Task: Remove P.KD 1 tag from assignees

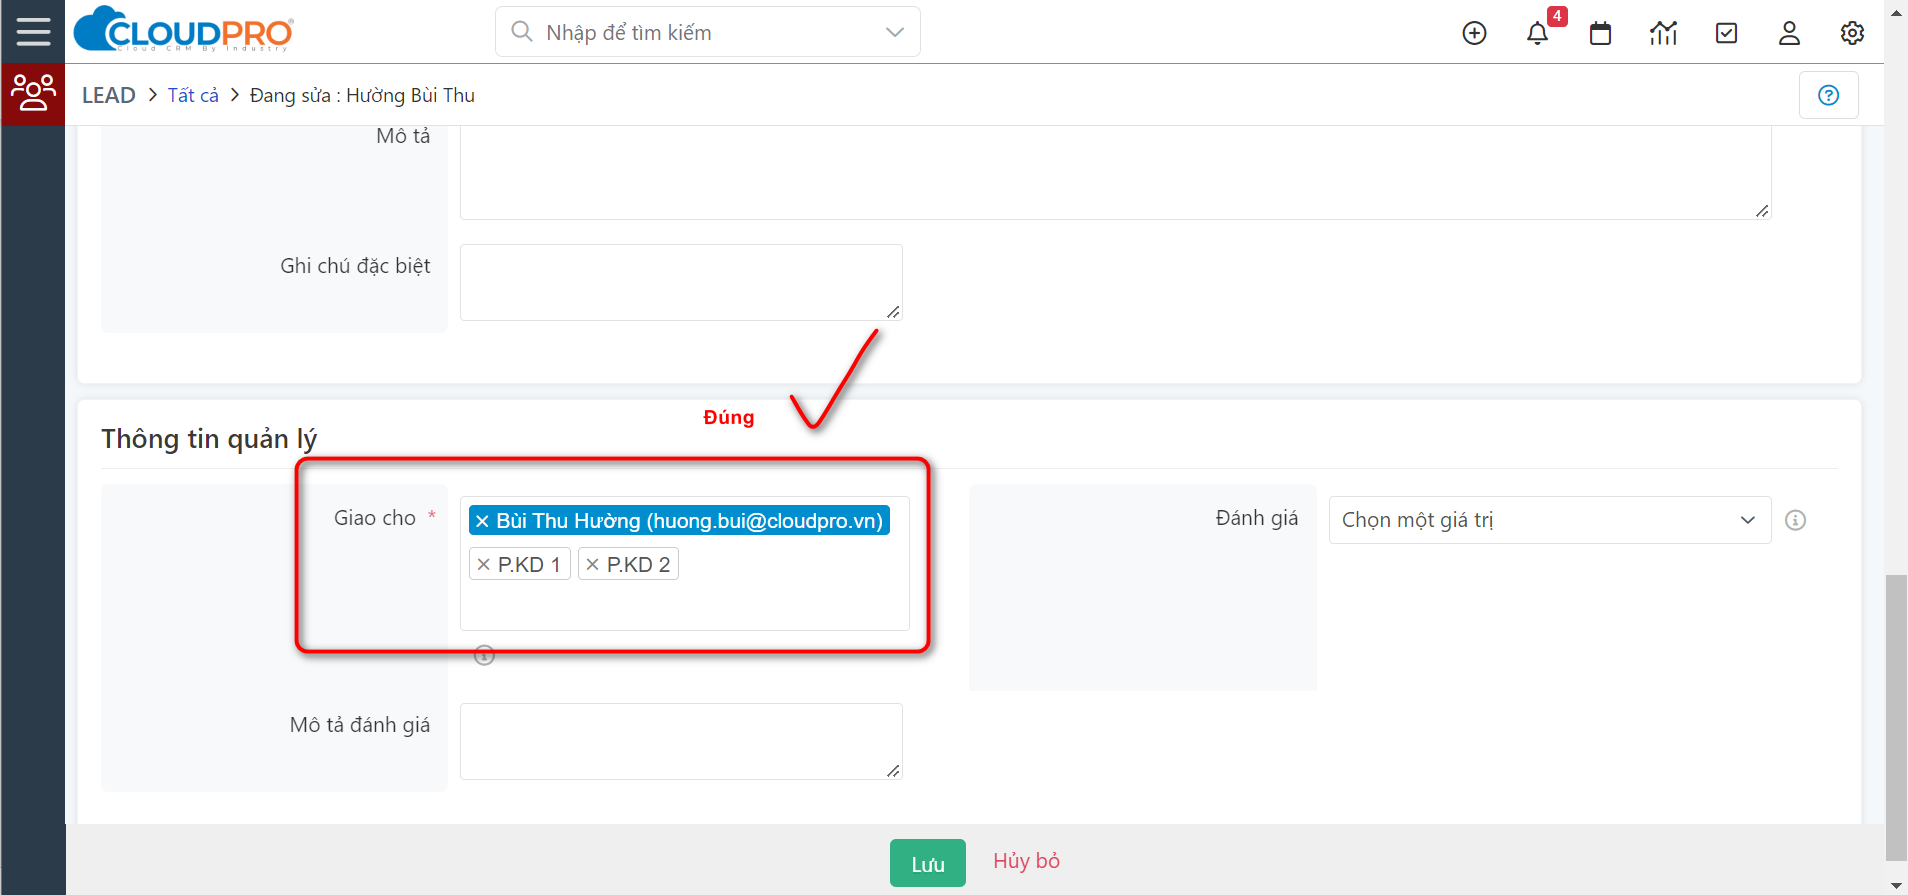Action: (484, 564)
